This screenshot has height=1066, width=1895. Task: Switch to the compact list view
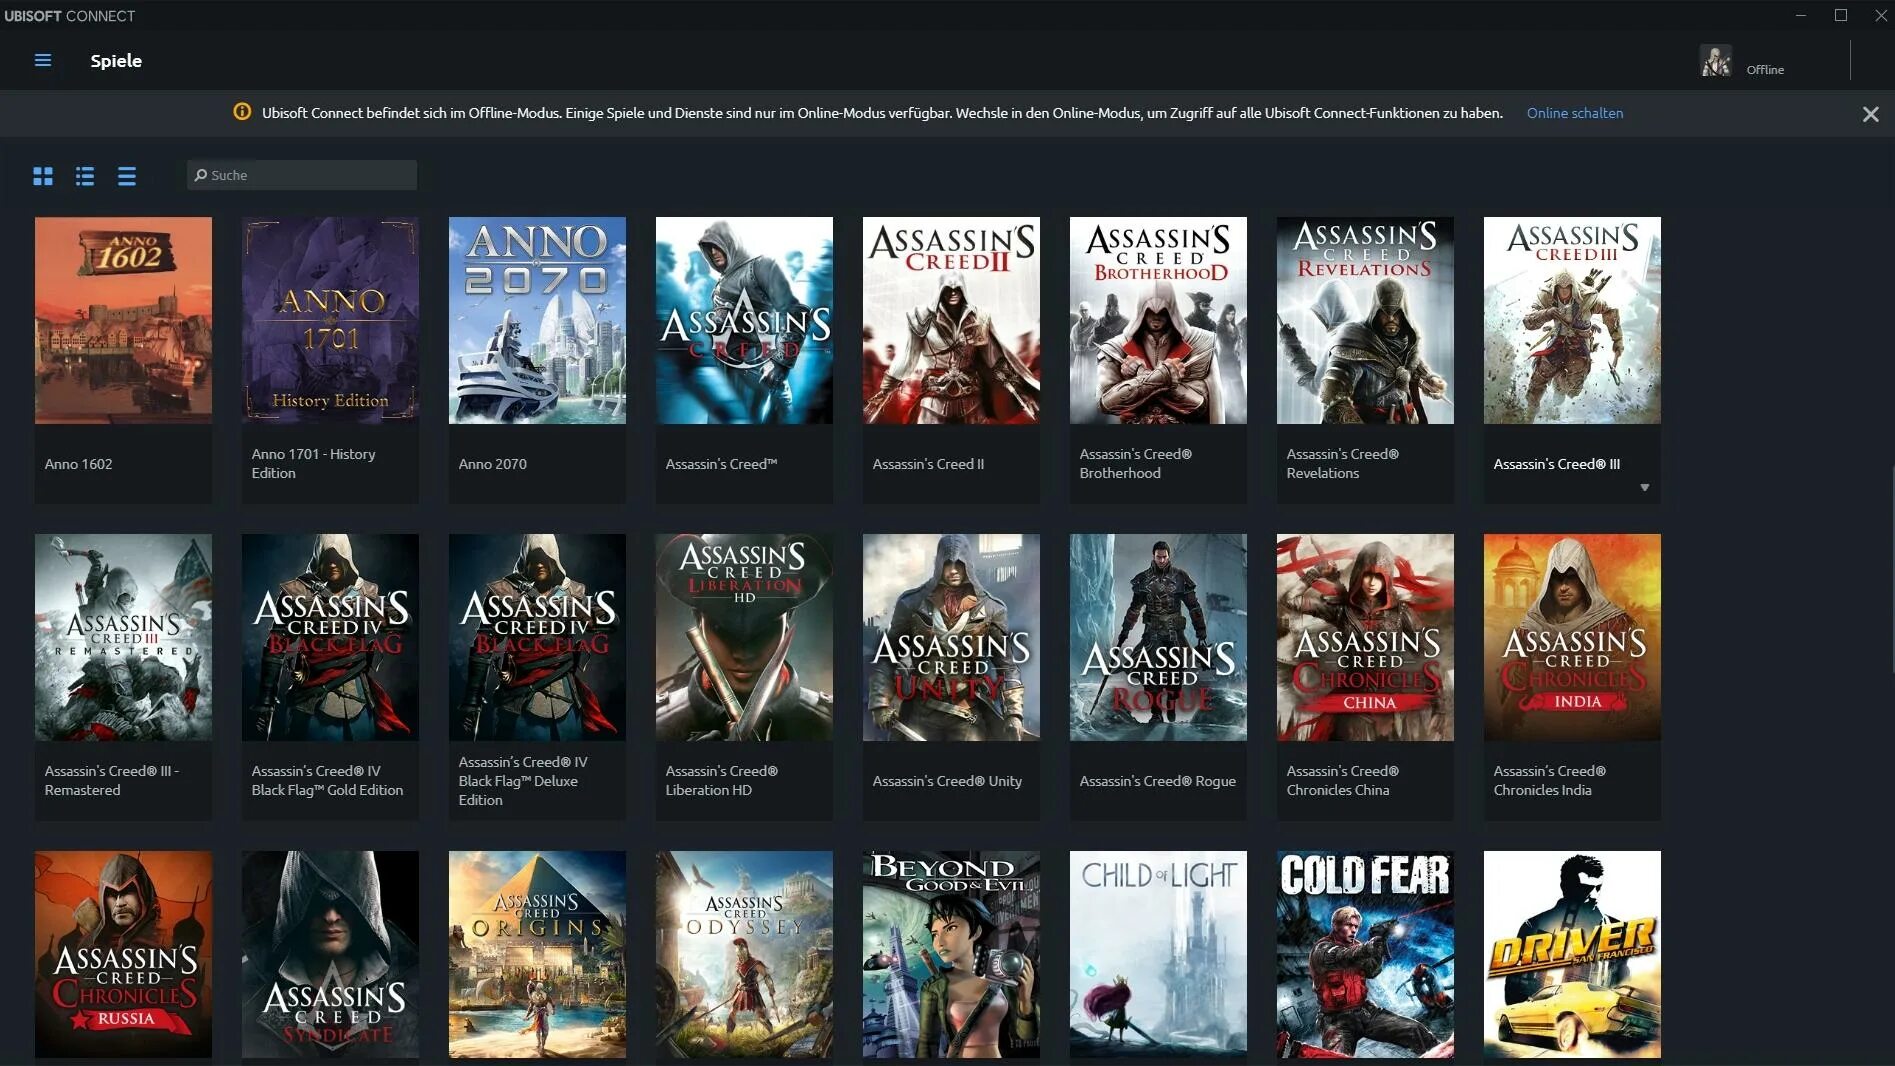[x=126, y=176]
